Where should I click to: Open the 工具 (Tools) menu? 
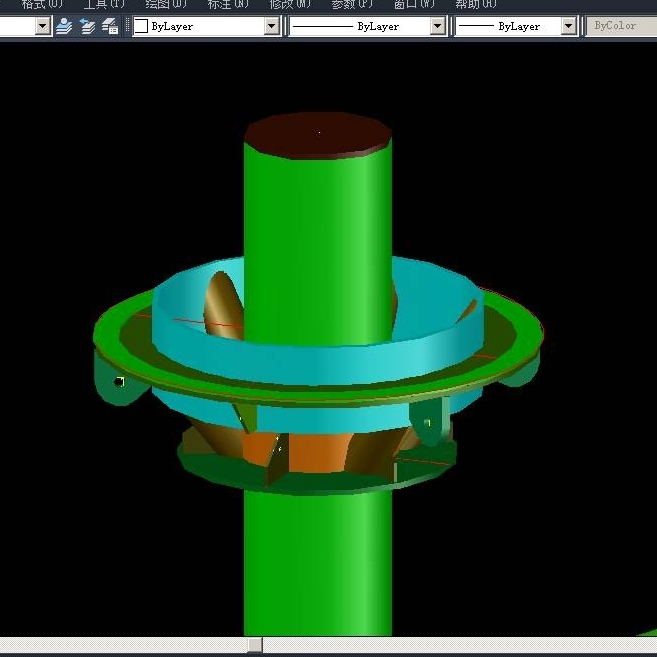(102, 4)
